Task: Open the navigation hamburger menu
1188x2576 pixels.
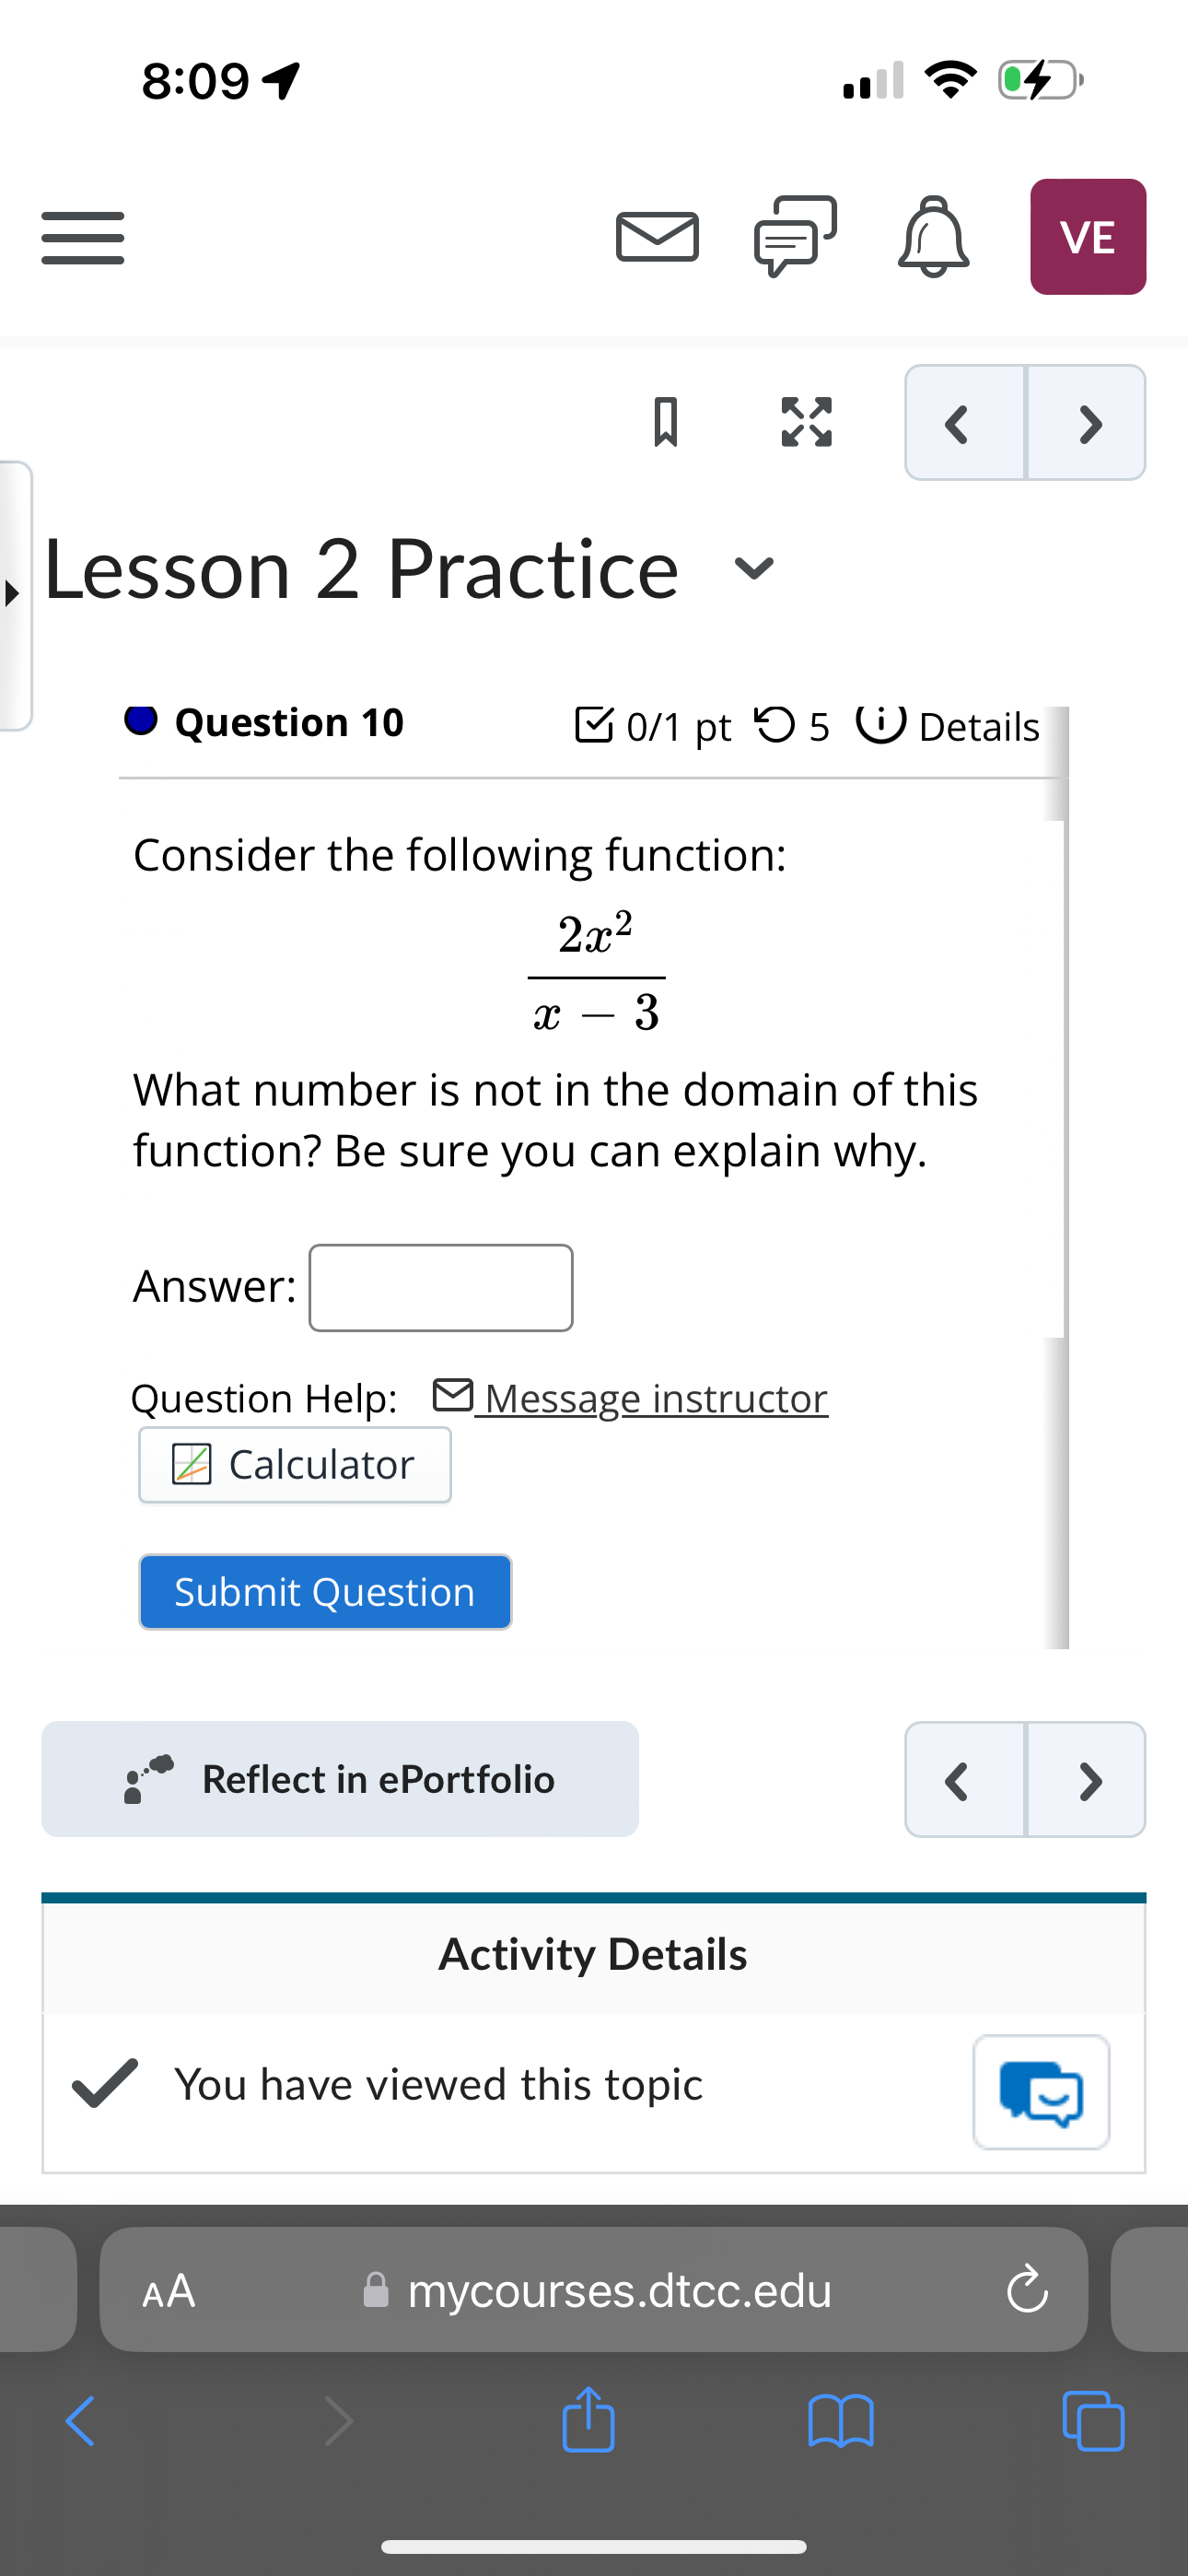Action: tap(81, 237)
